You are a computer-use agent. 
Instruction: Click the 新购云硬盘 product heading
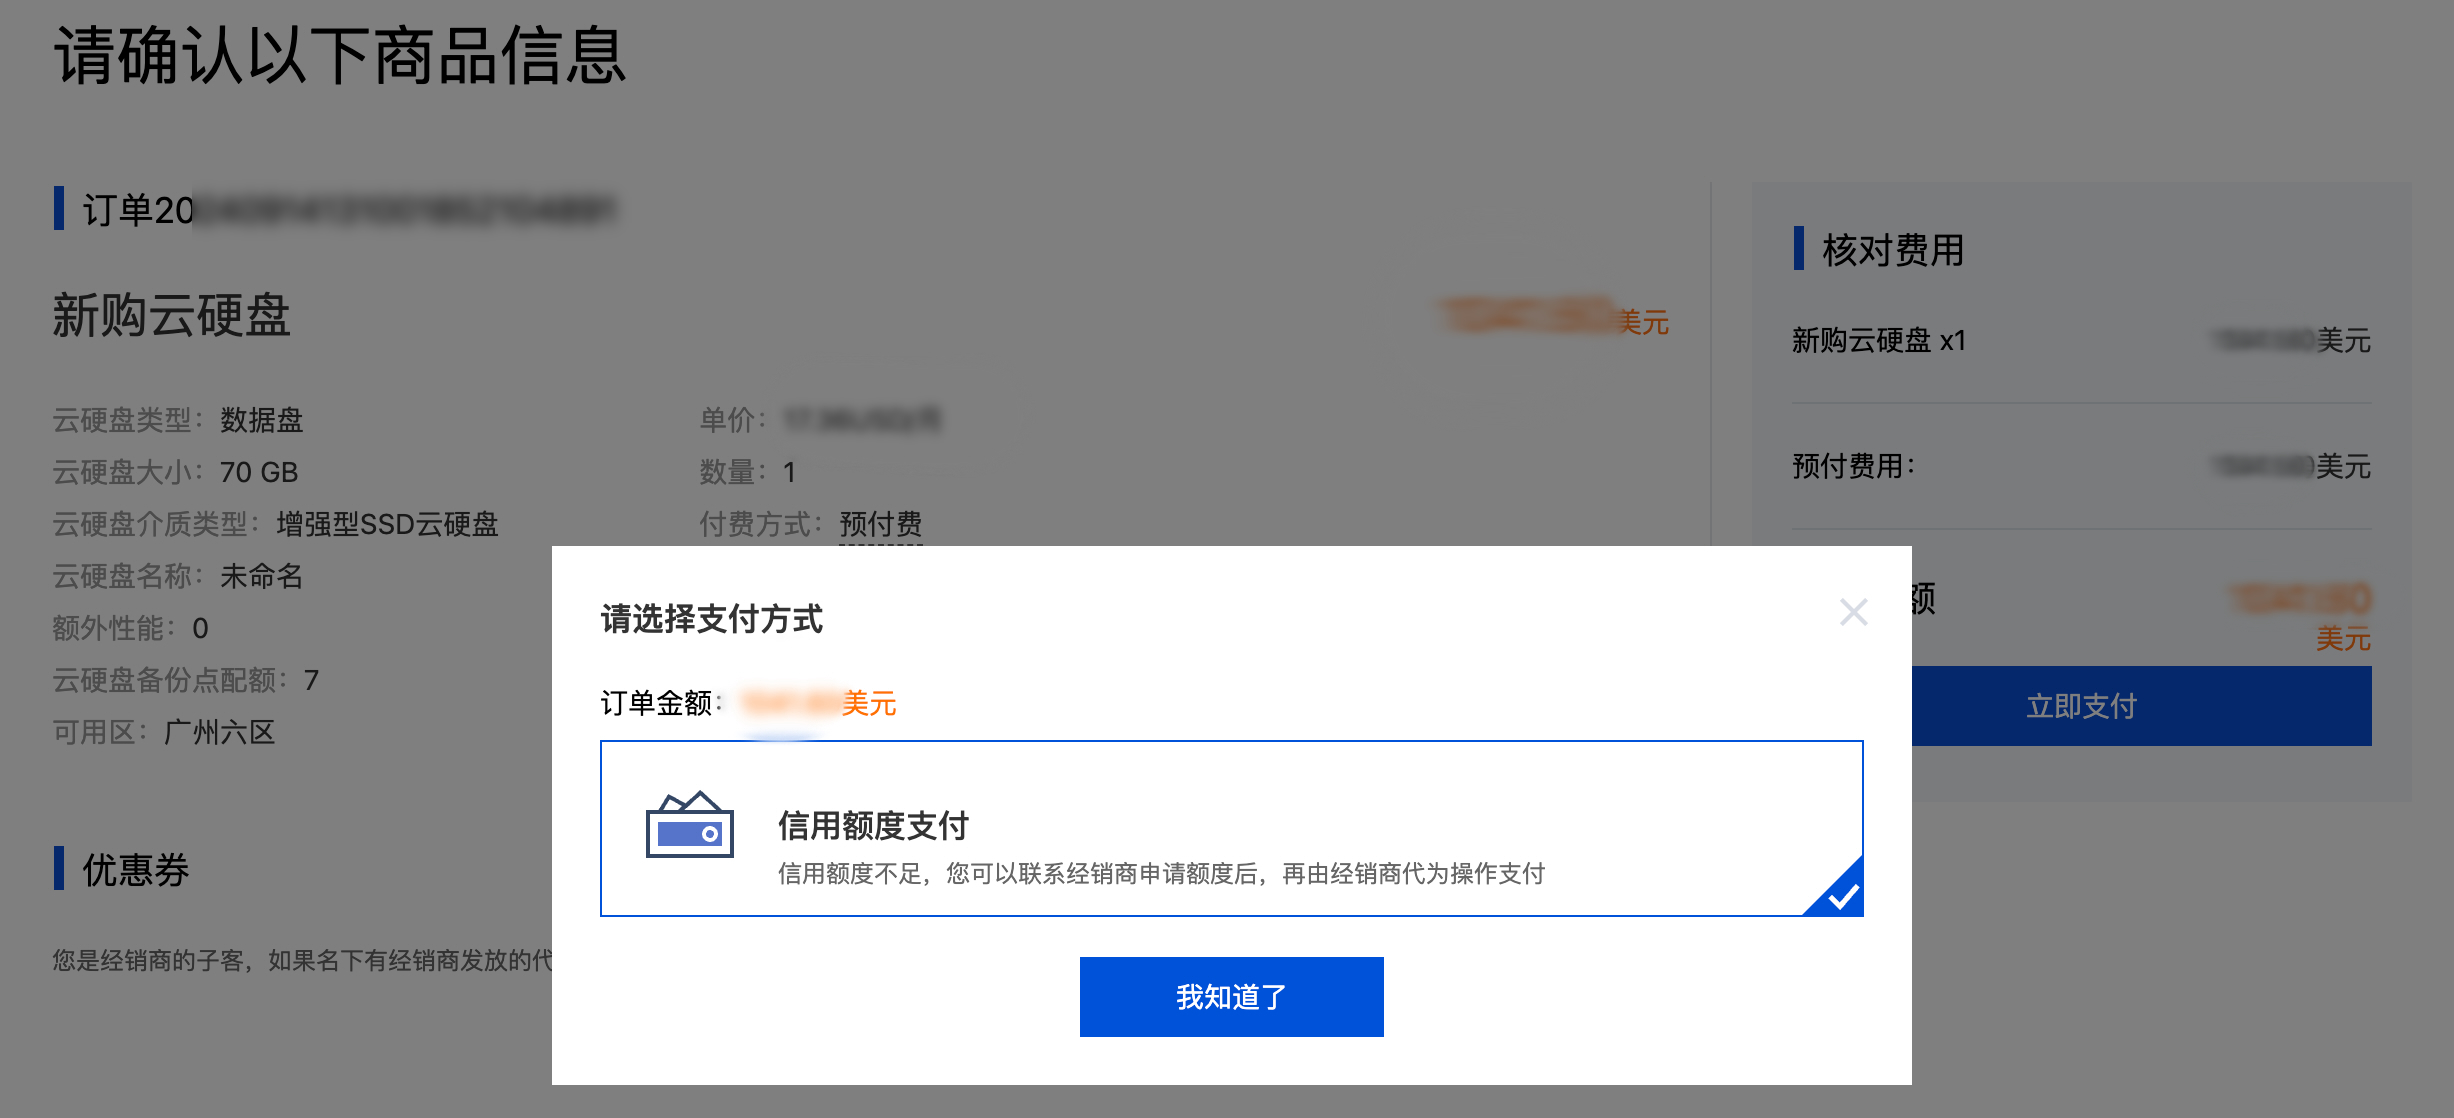click(171, 316)
